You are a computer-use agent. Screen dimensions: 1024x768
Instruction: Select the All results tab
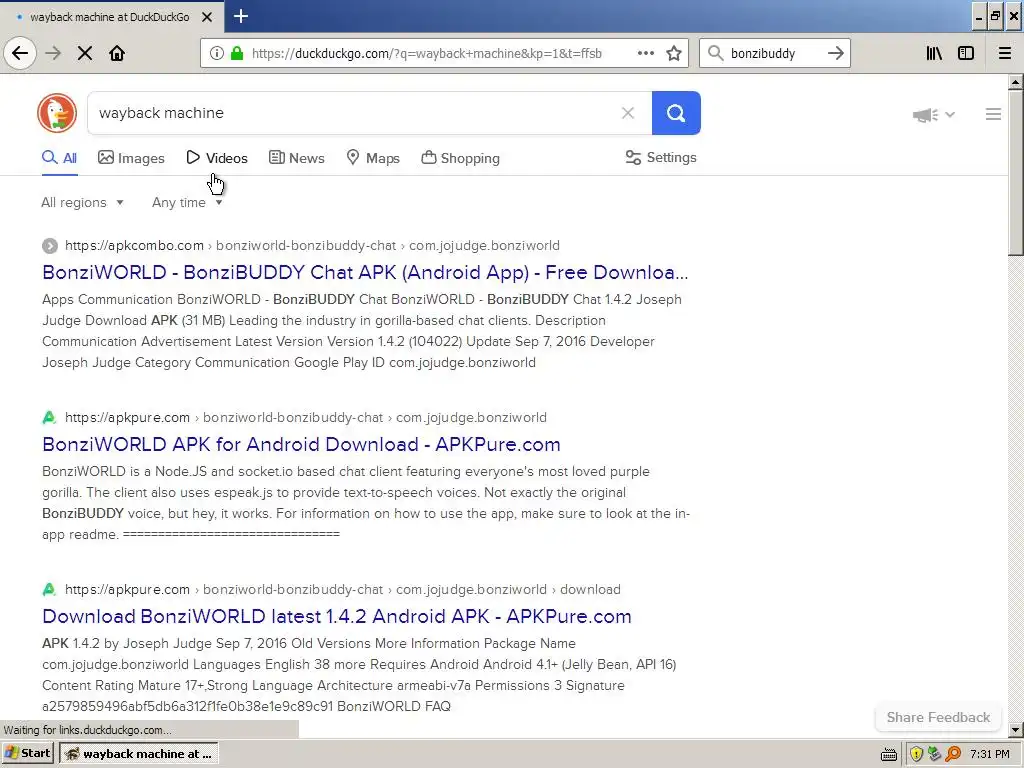tap(59, 158)
